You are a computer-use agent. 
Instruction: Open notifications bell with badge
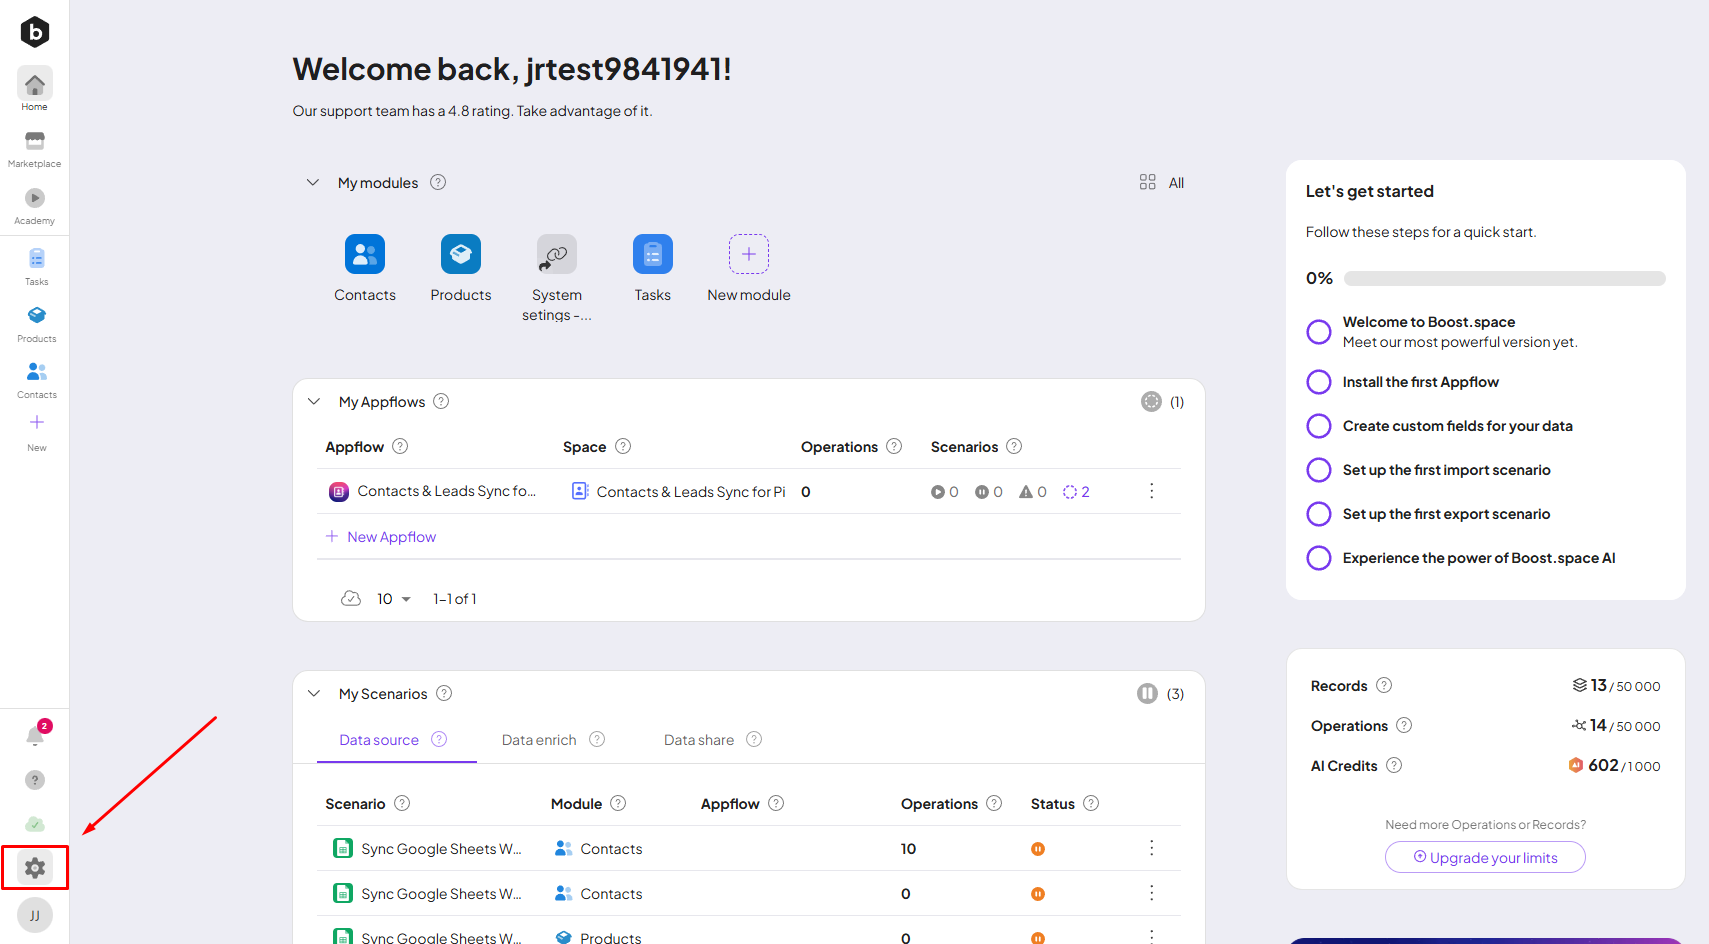tap(35, 737)
